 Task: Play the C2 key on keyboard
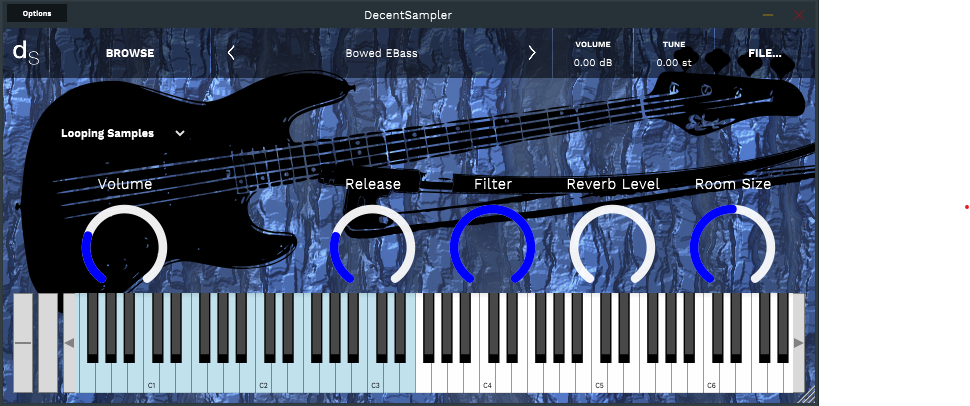tap(263, 378)
